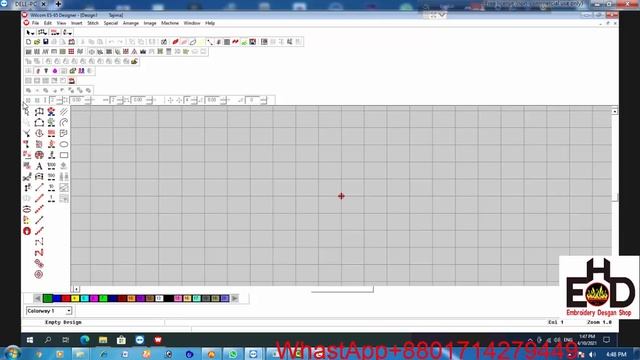Click the search icon in the remote taskbar
This screenshot has width=640, height=360.
48,340
